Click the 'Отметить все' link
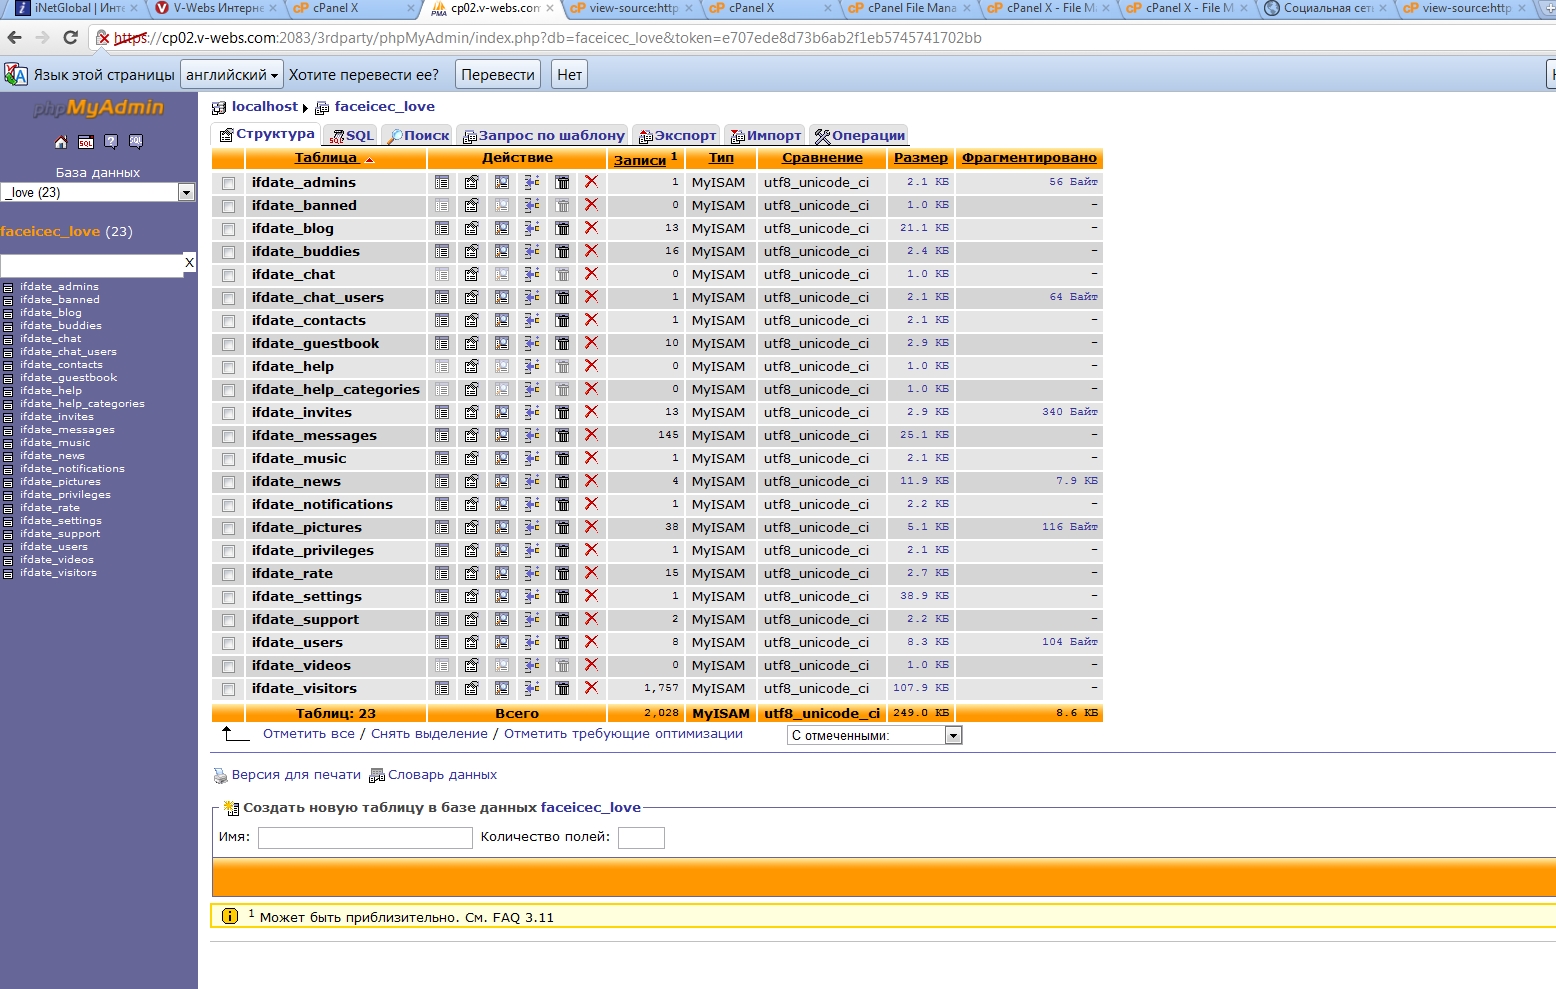The height and width of the screenshot is (989, 1556). (309, 734)
